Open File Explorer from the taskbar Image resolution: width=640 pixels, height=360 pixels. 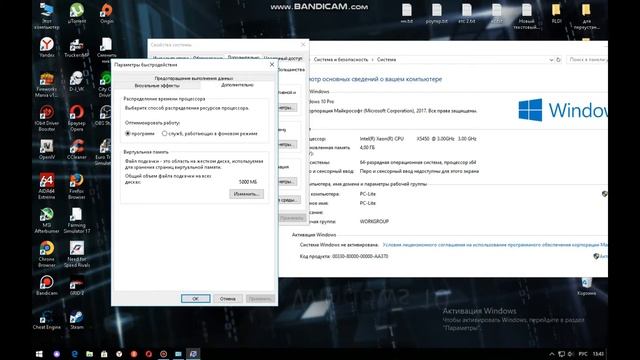(x=89, y=354)
